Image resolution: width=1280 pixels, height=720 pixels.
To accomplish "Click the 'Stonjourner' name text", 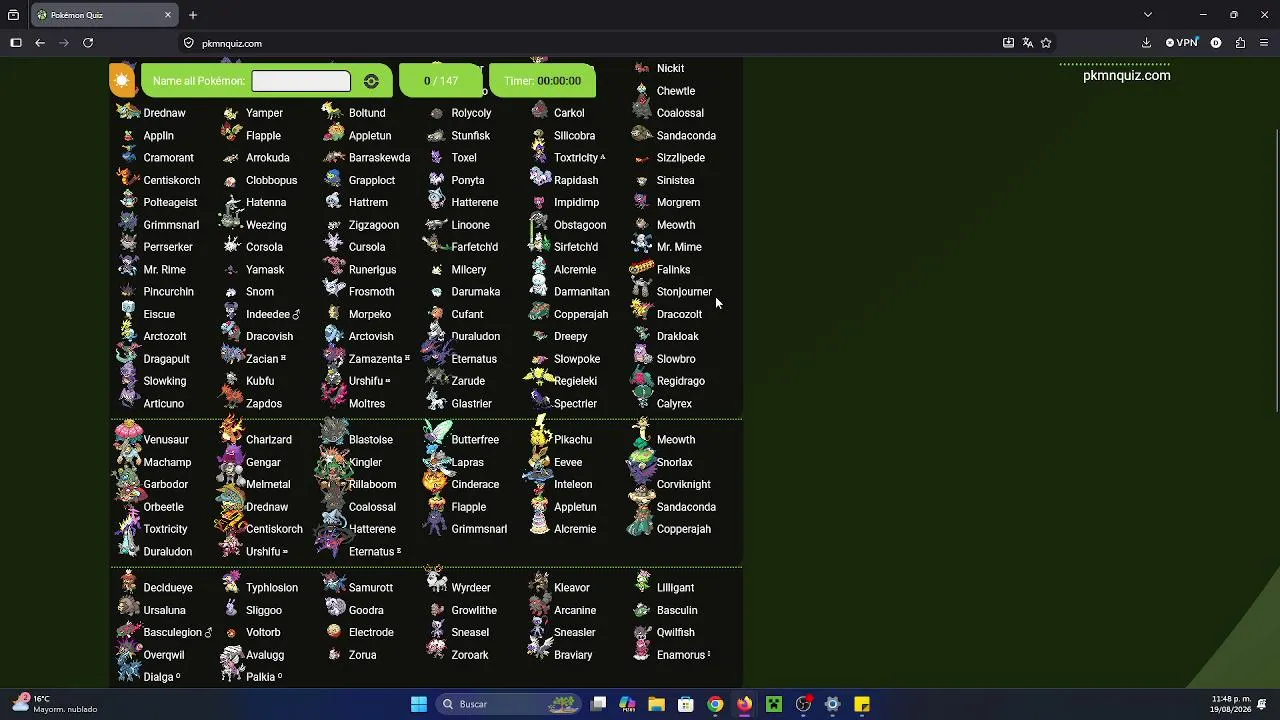I will [684, 292].
